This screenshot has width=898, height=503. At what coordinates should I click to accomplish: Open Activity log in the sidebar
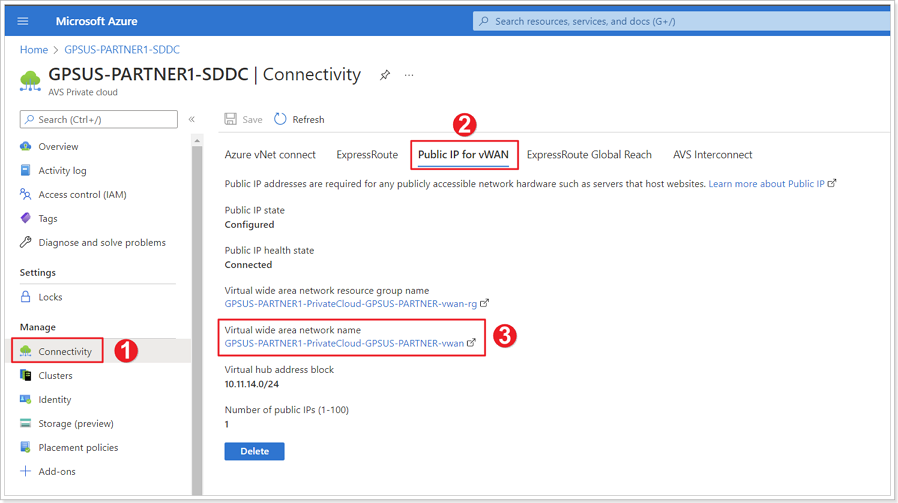click(62, 171)
